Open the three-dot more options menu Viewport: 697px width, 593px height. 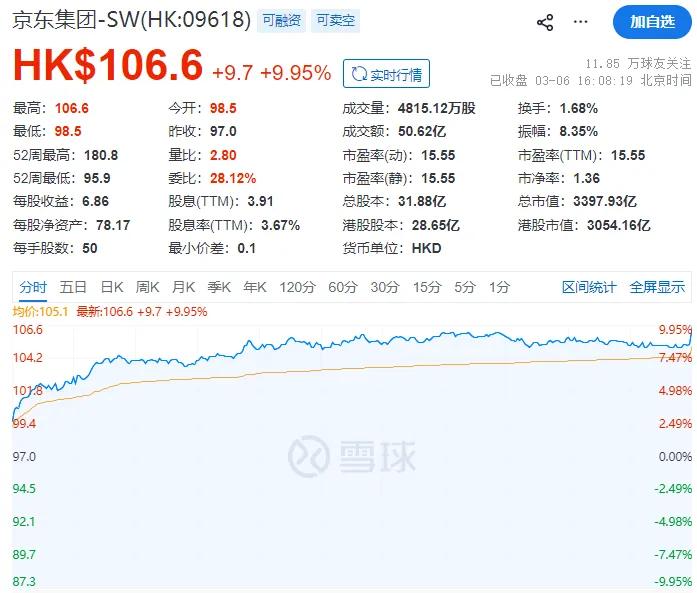click(x=580, y=22)
